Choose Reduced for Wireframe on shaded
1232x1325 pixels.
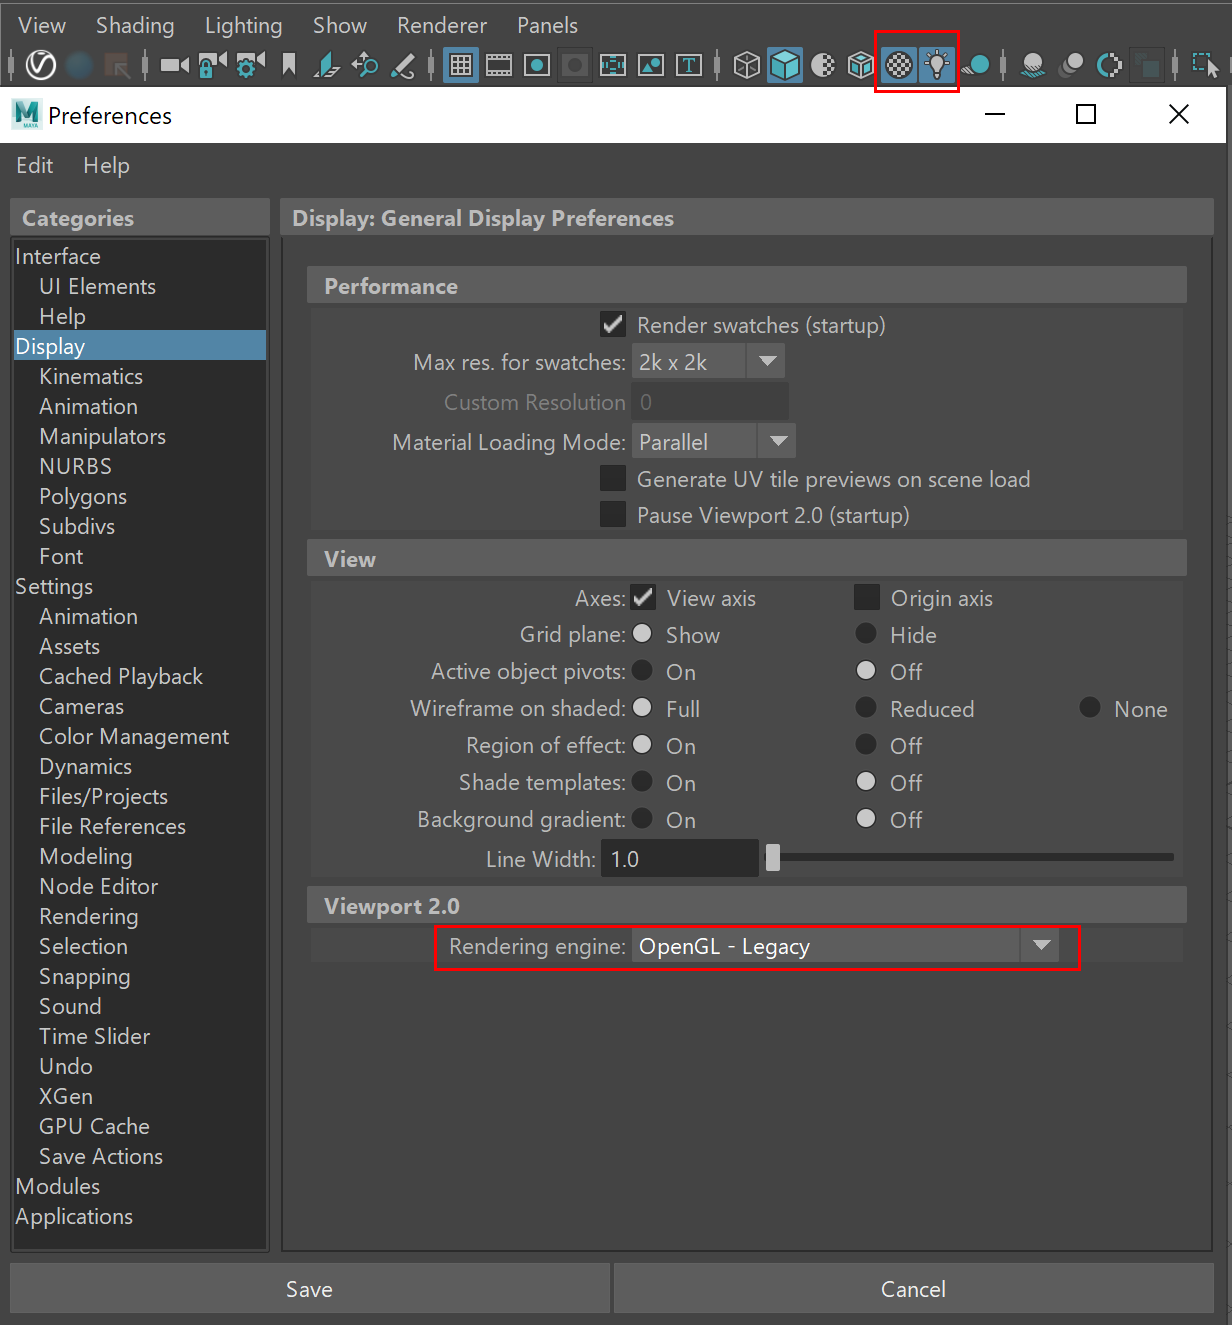coord(866,708)
